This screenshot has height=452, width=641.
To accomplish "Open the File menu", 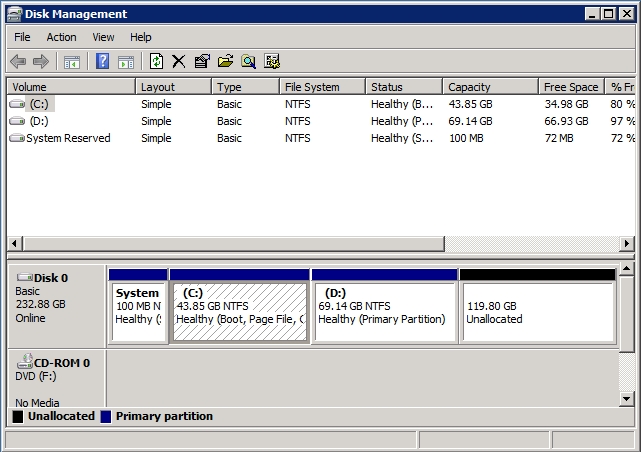I will click(22, 37).
